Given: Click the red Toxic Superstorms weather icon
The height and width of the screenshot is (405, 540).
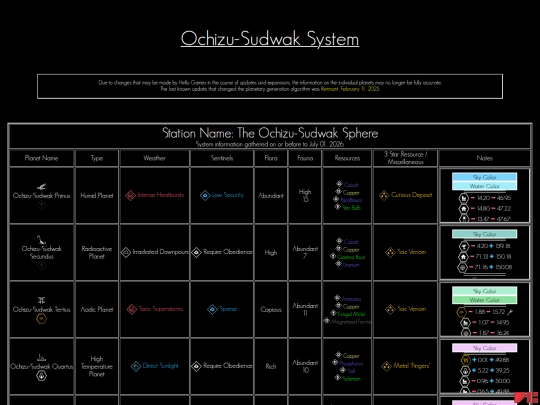Looking at the screenshot, I should (132, 309).
